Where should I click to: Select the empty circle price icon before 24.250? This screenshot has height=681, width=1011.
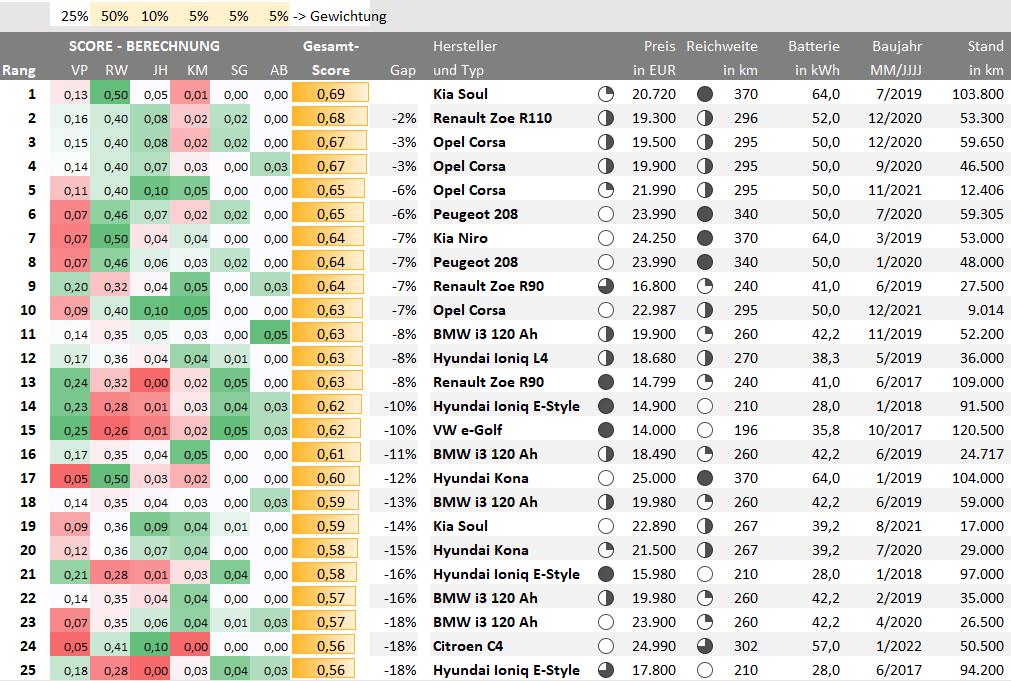tap(606, 238)
